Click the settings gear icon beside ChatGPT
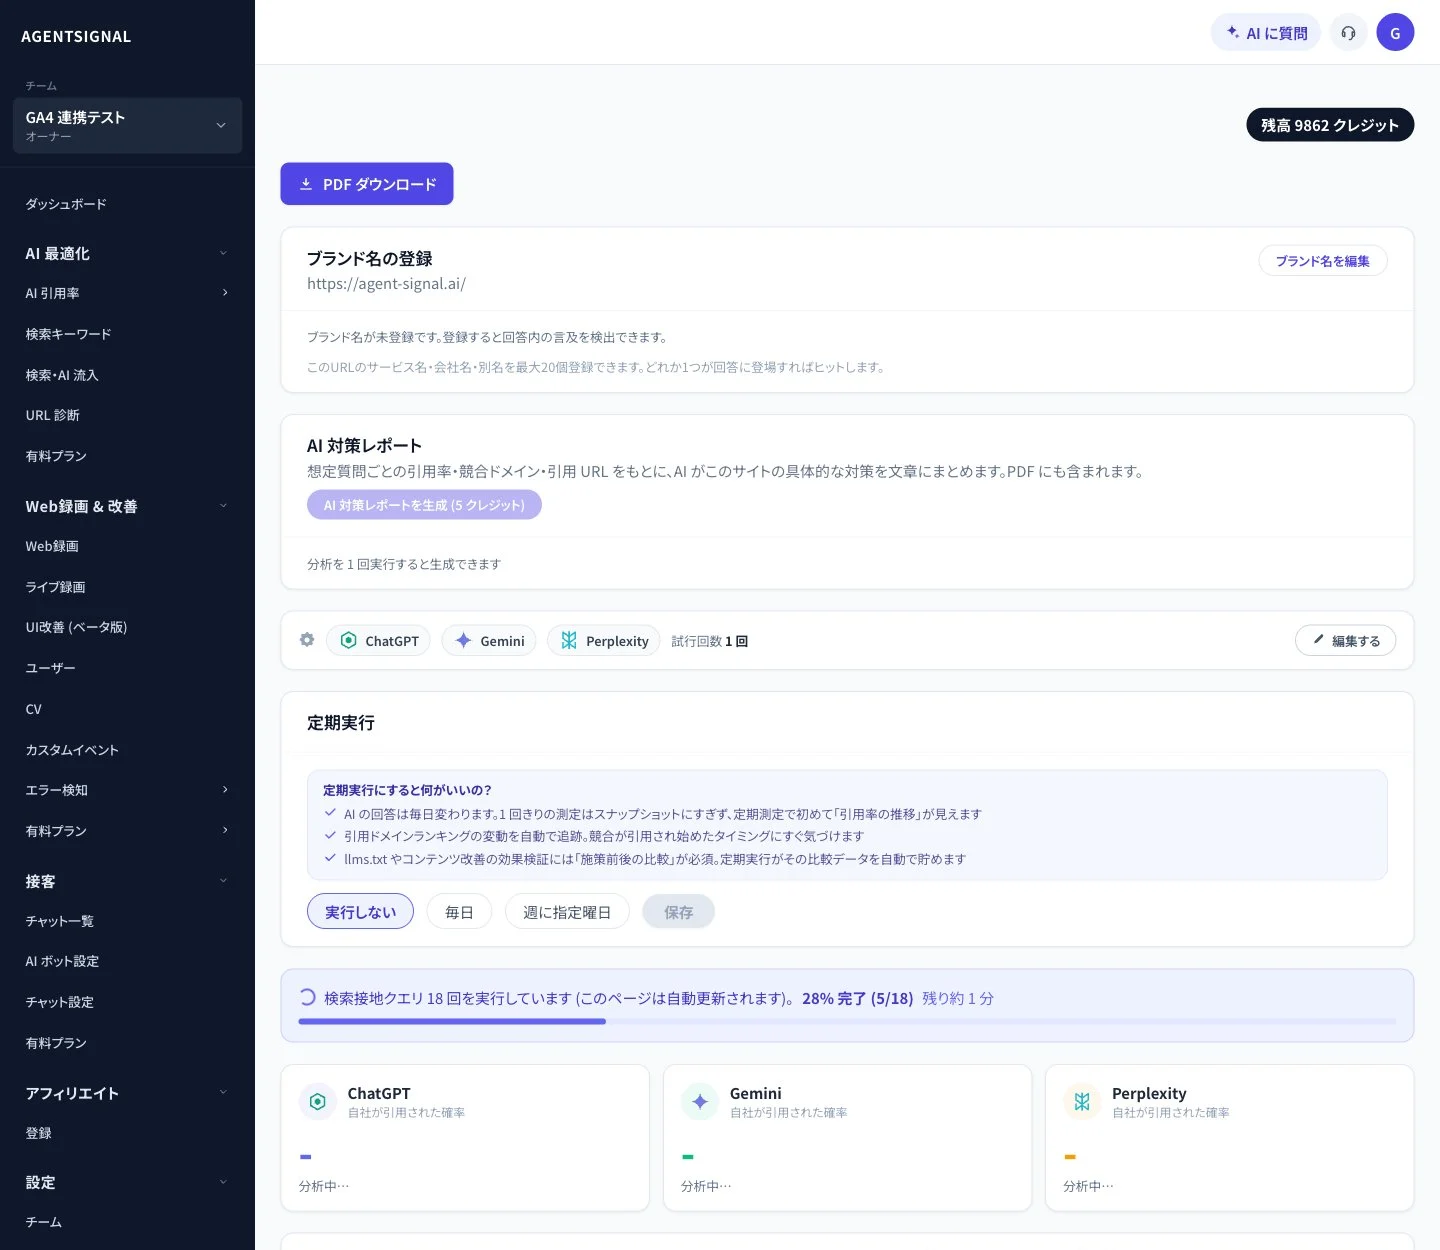 tap(307, 640)
